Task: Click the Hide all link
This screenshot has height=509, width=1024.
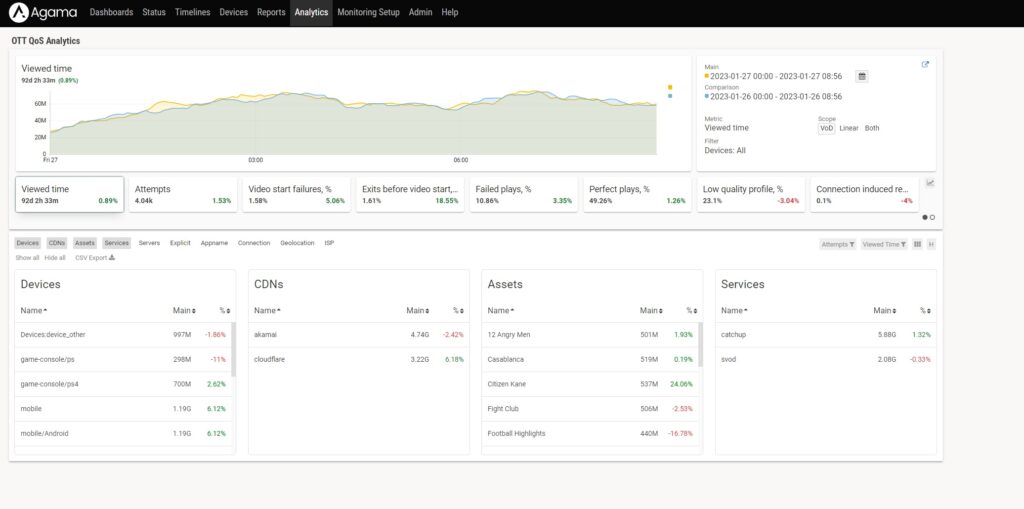Action: 55,257
